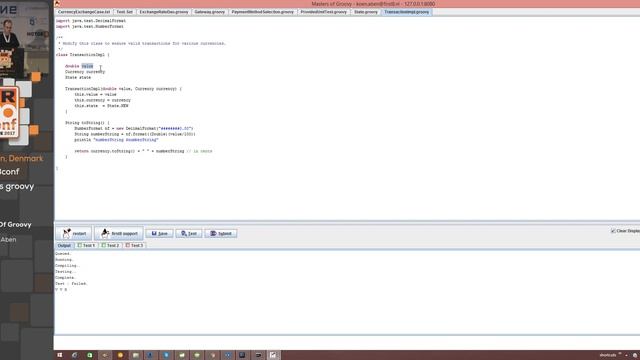640x360 pixels.
Task: Submit the solution
Action: pyautogui.click(x=221, y=233)
